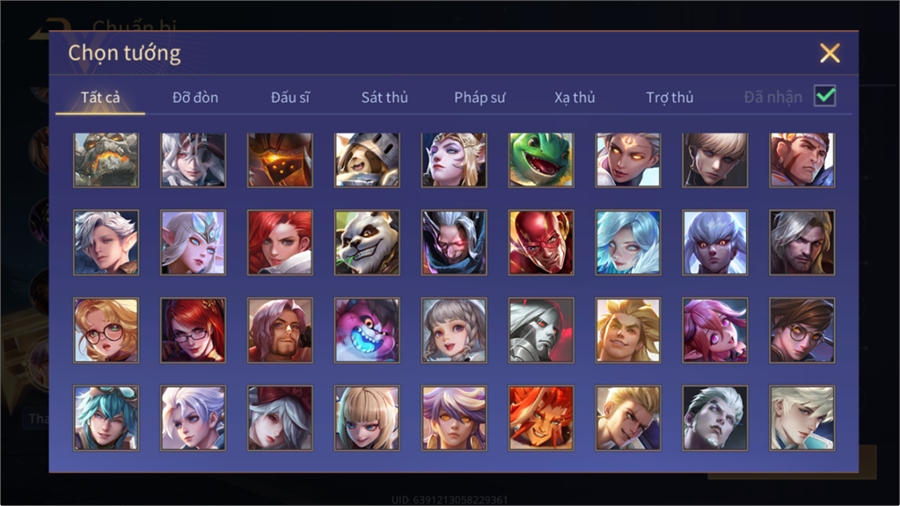Pick the red-masked Flash hero portrait

click(x=541, y=242)
